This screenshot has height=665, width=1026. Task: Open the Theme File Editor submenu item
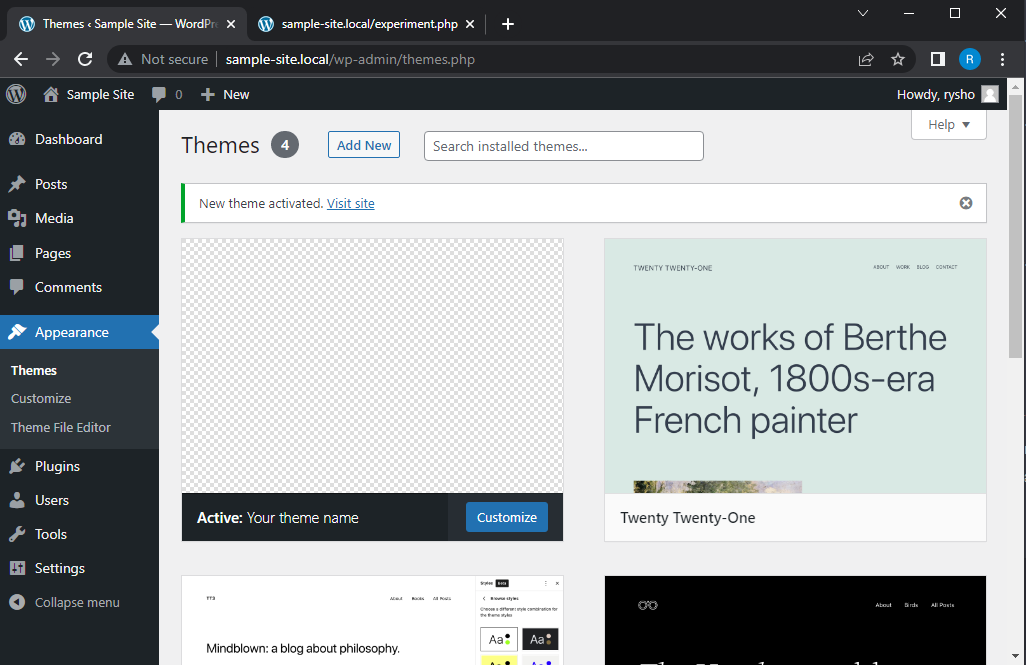click(x=61, y=427)
